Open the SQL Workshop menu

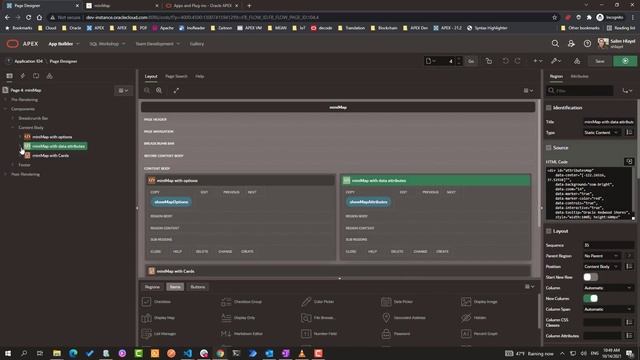[107, 44]
